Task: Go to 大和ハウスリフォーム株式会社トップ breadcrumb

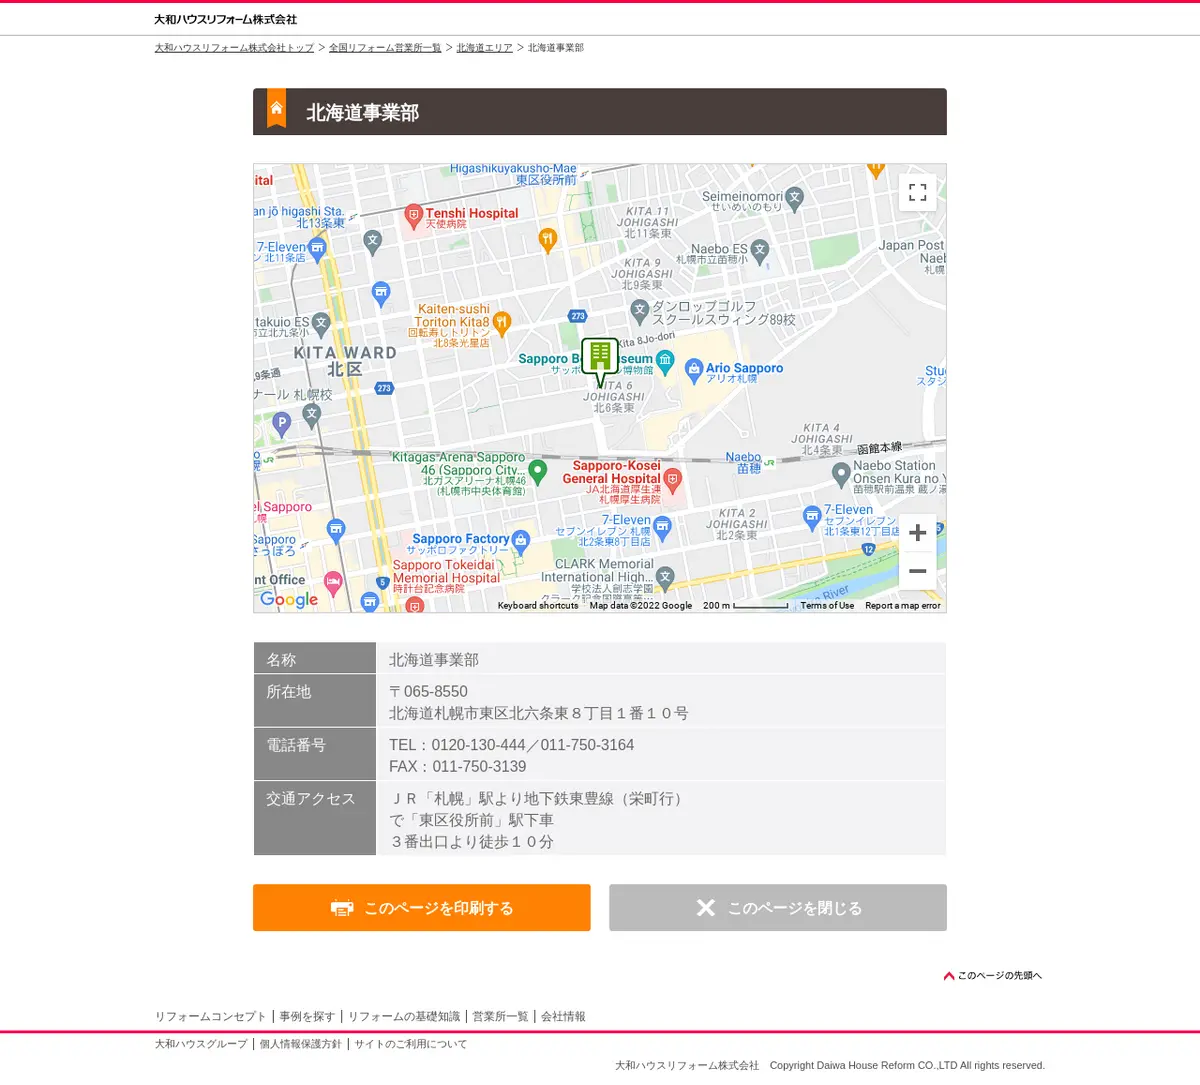Action: pos(234,48)
